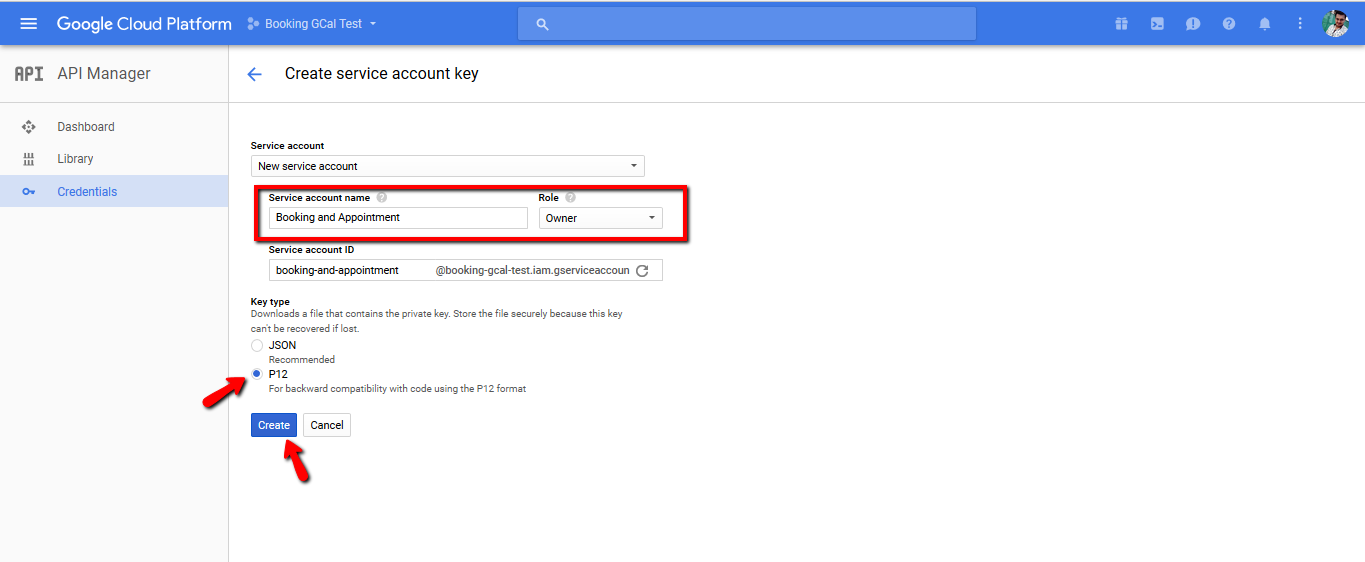1365x562 pixels.
Task: Open the New service account dropdown
Action: (x=447, y=166)
